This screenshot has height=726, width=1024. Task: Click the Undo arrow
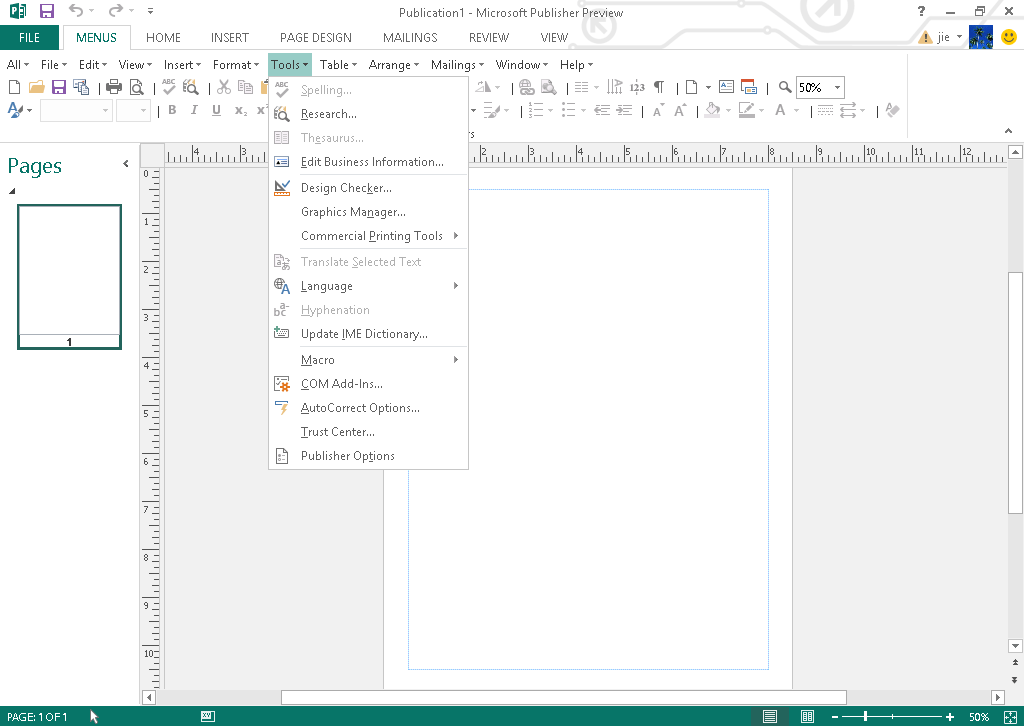click(76, 10)
